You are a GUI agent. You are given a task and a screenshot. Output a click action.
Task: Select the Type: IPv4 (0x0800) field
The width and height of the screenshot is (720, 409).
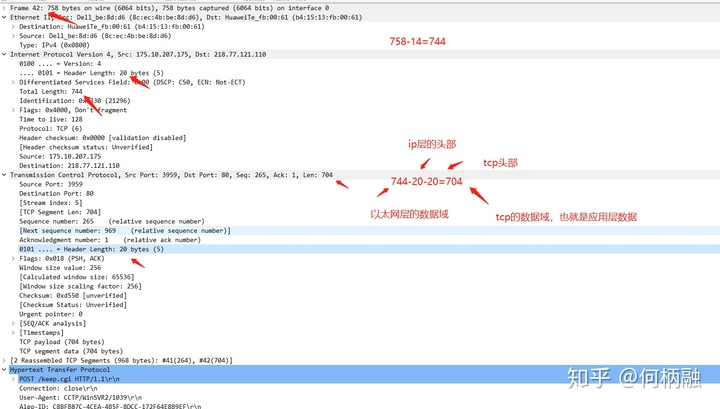[x=54, y=45]
